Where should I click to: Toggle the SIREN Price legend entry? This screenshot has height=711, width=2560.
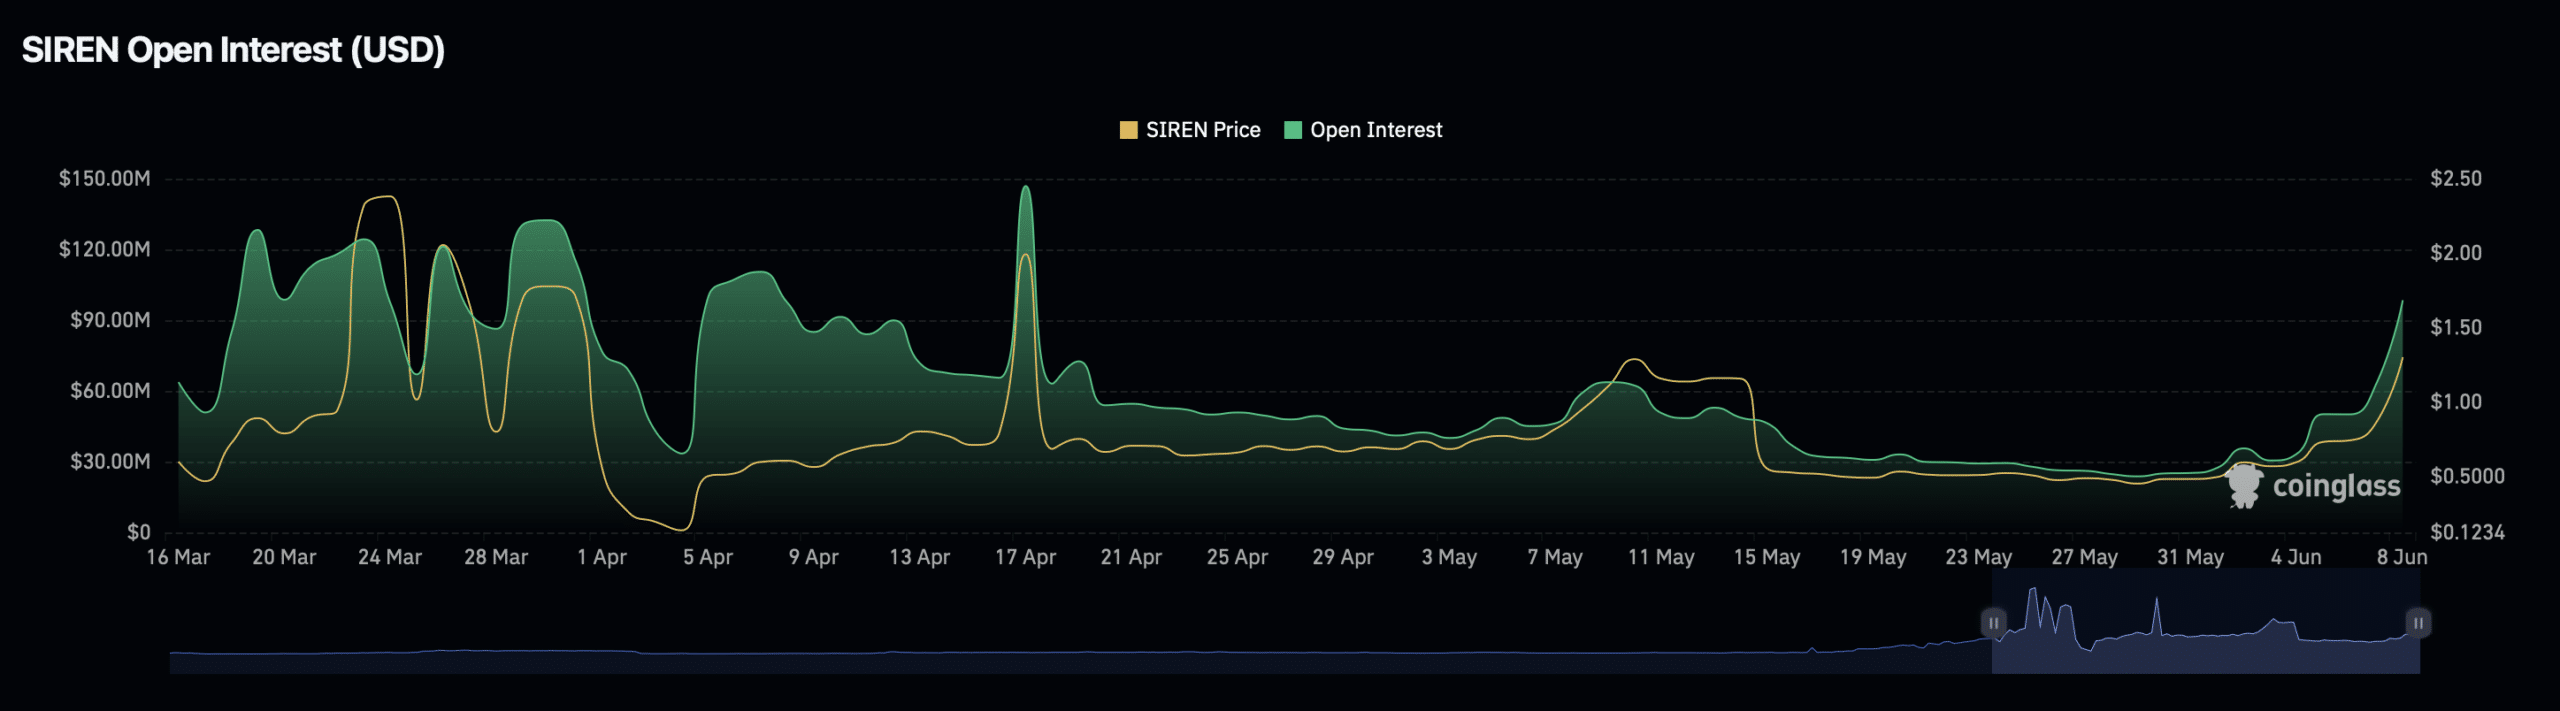pos(1190,130)
